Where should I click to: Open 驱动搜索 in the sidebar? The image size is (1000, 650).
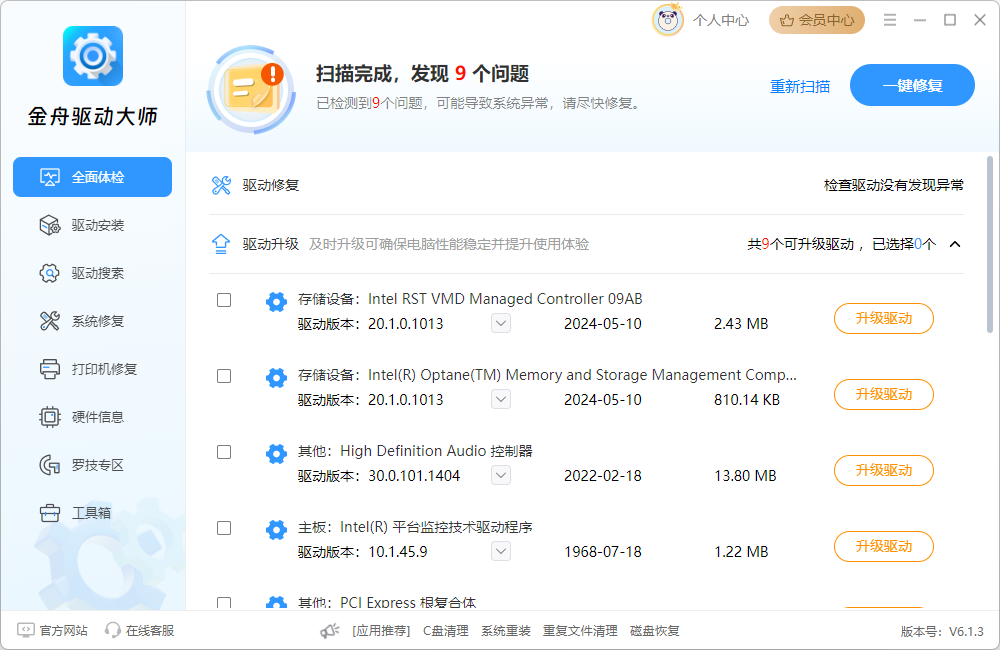92,273
